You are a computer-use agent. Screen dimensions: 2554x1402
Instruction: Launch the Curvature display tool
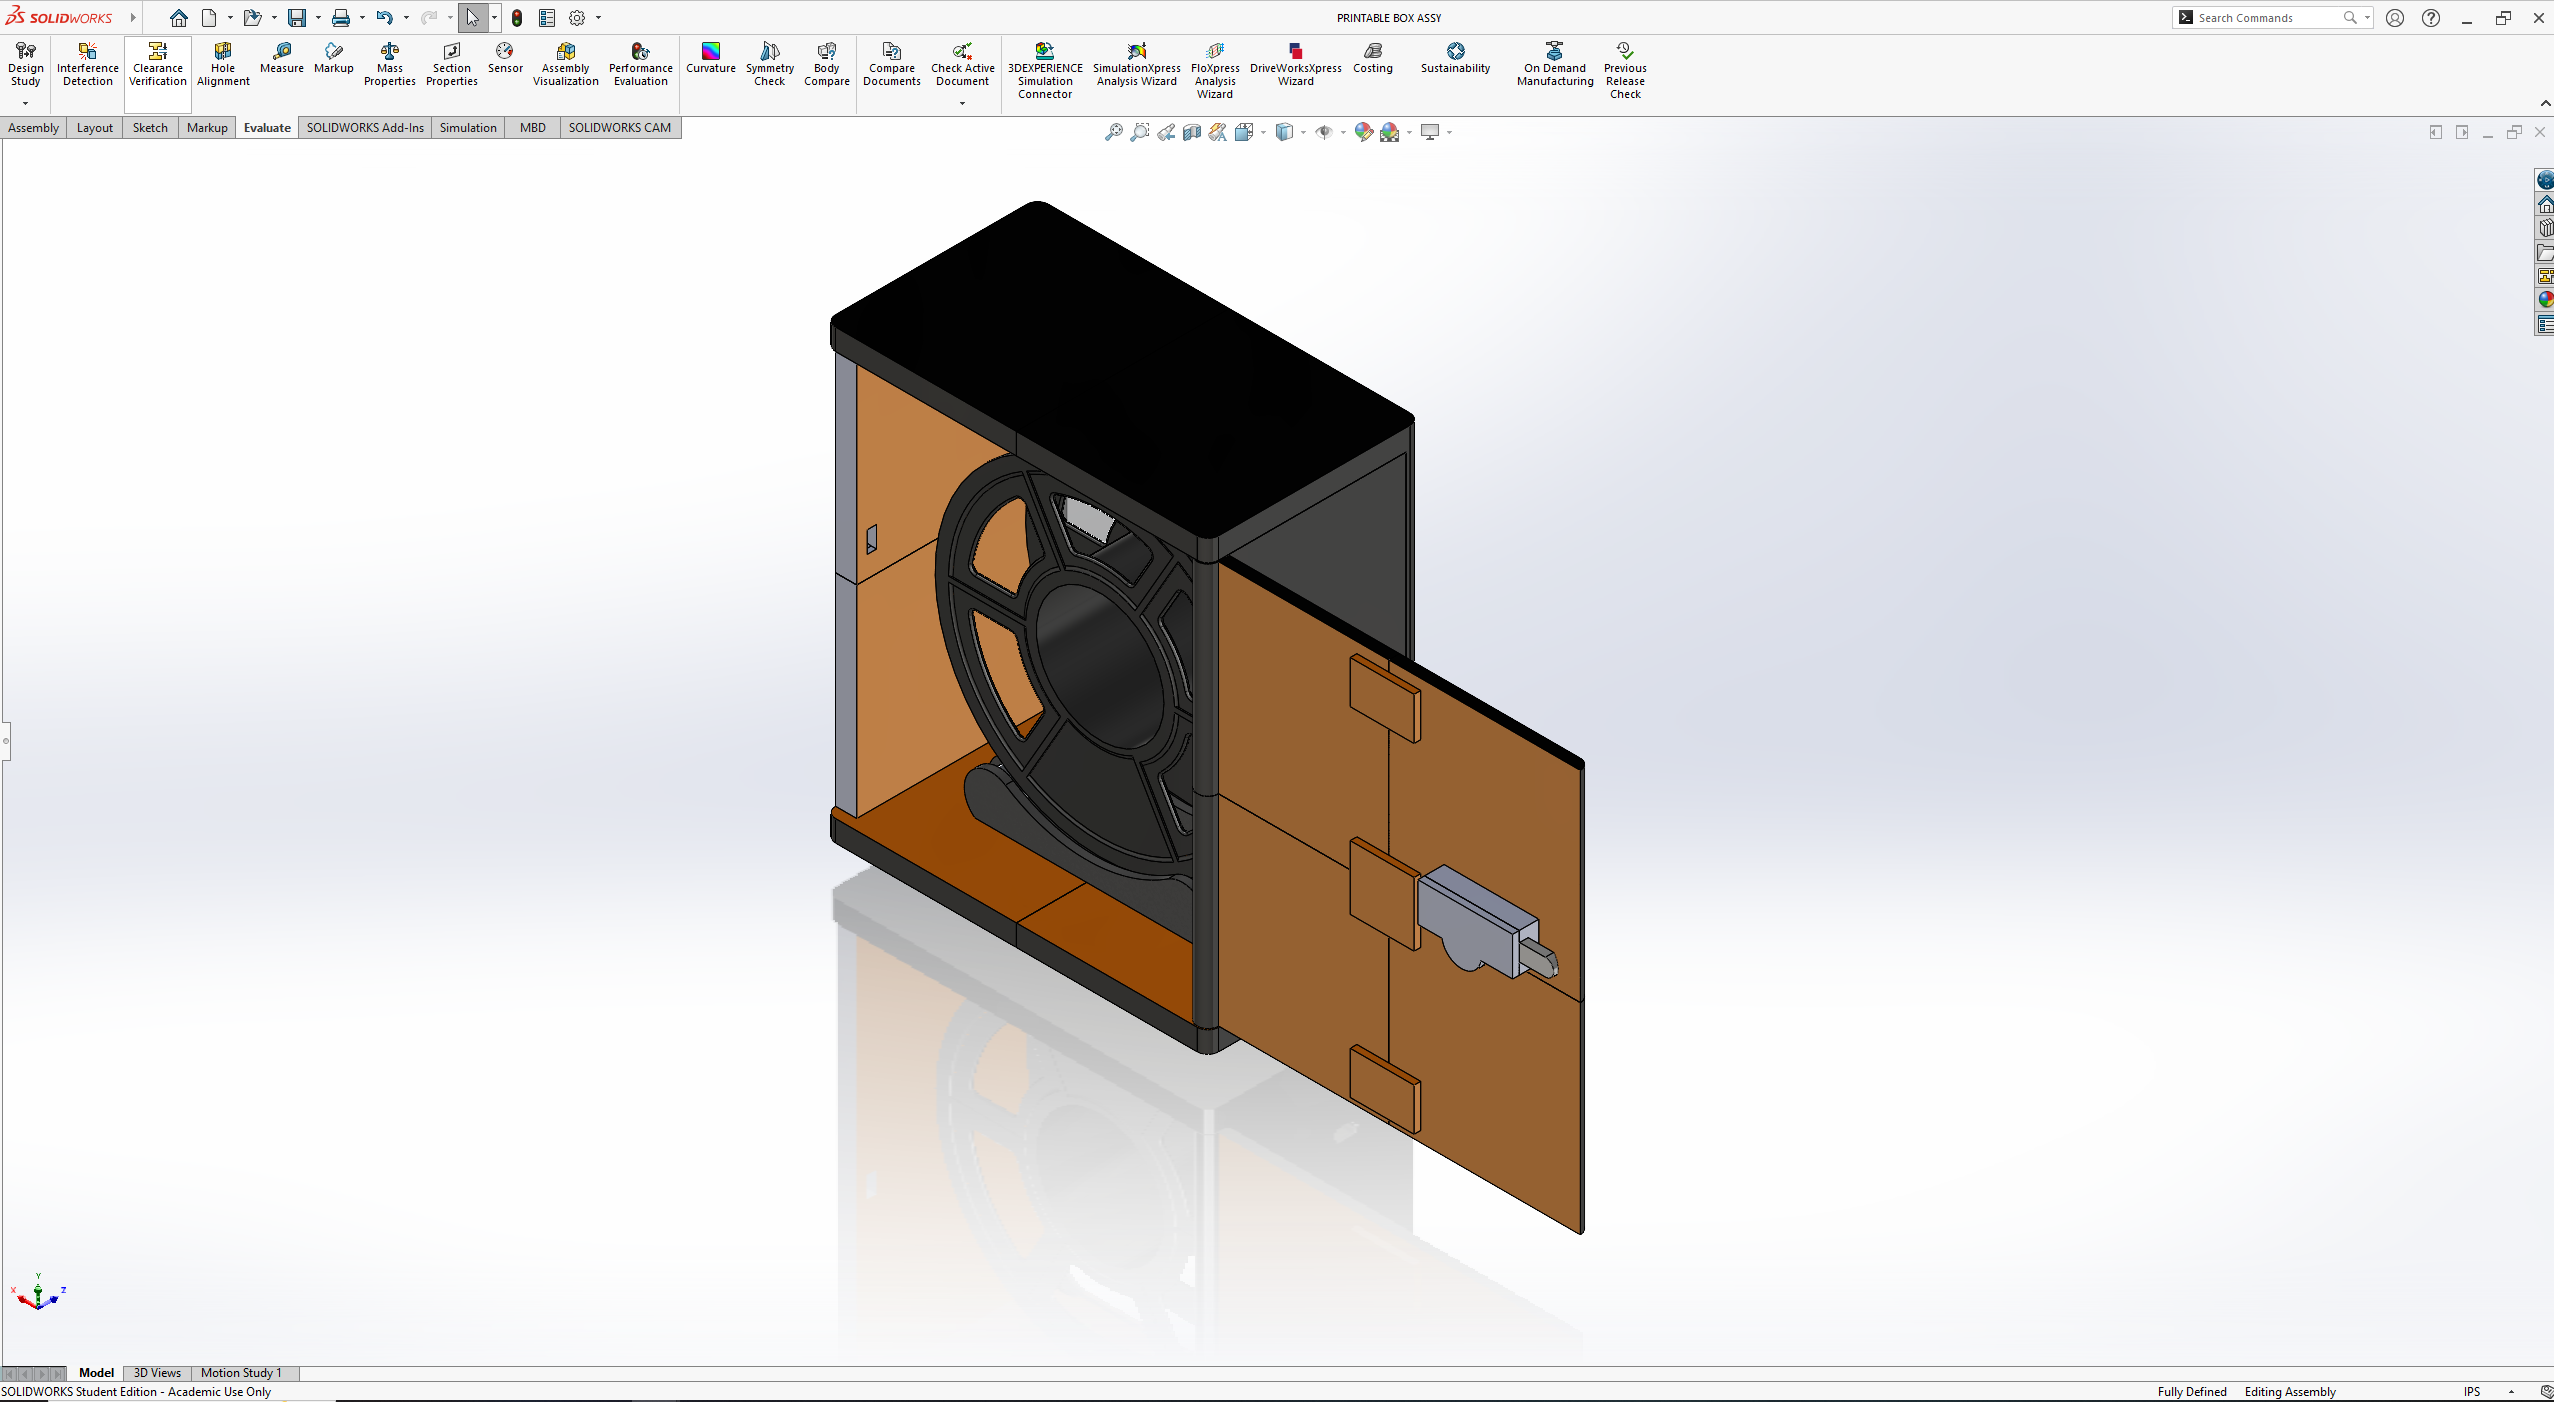710,58
